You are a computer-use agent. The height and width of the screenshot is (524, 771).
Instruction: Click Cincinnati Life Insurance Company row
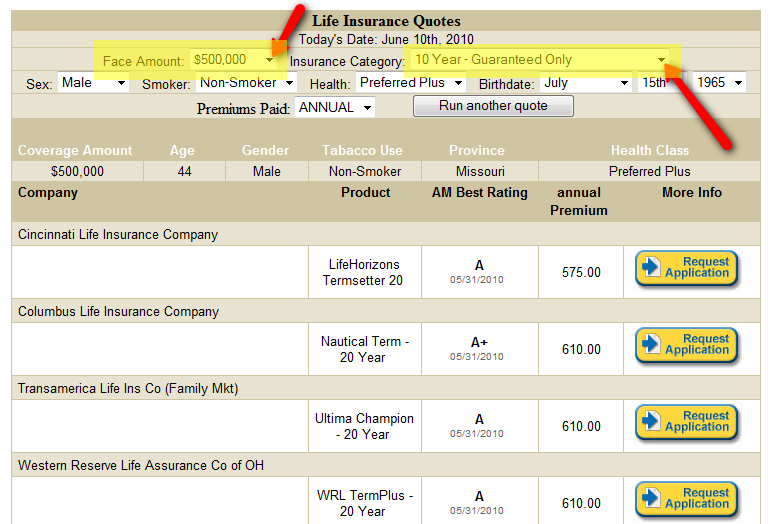coord(386,234)
